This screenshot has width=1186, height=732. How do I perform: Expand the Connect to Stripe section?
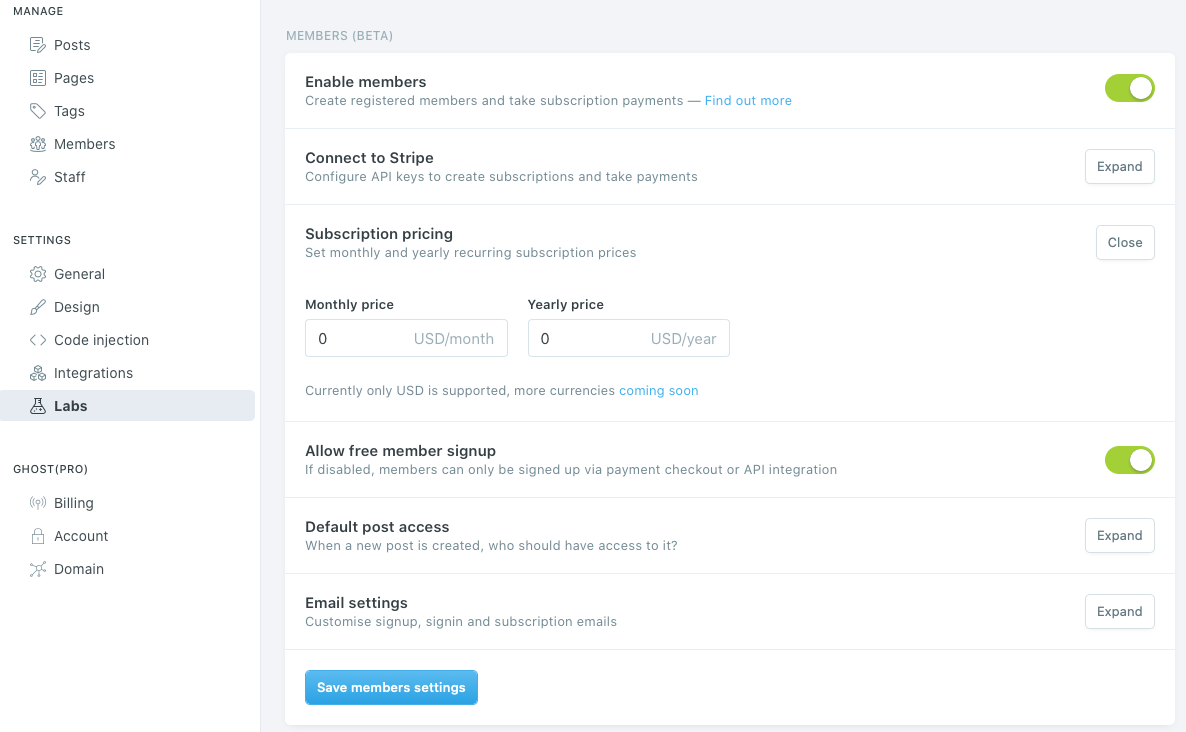point(1119,166)
